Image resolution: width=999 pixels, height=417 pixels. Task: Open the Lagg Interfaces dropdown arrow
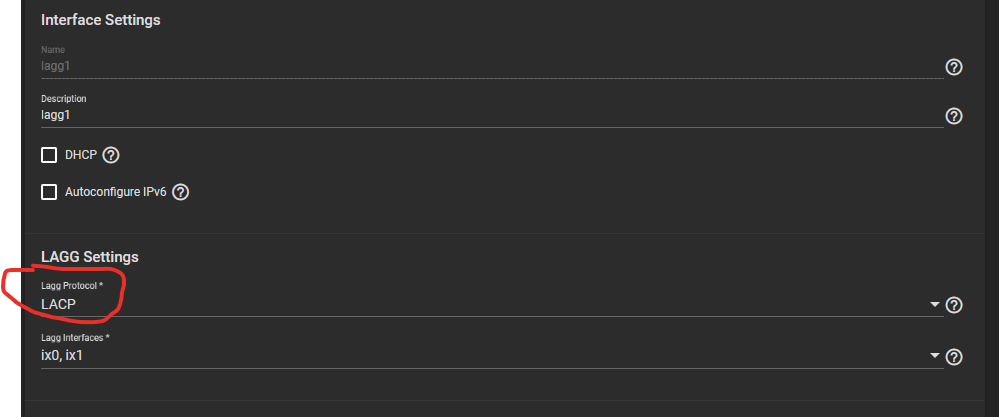click(x=935, y=356)
